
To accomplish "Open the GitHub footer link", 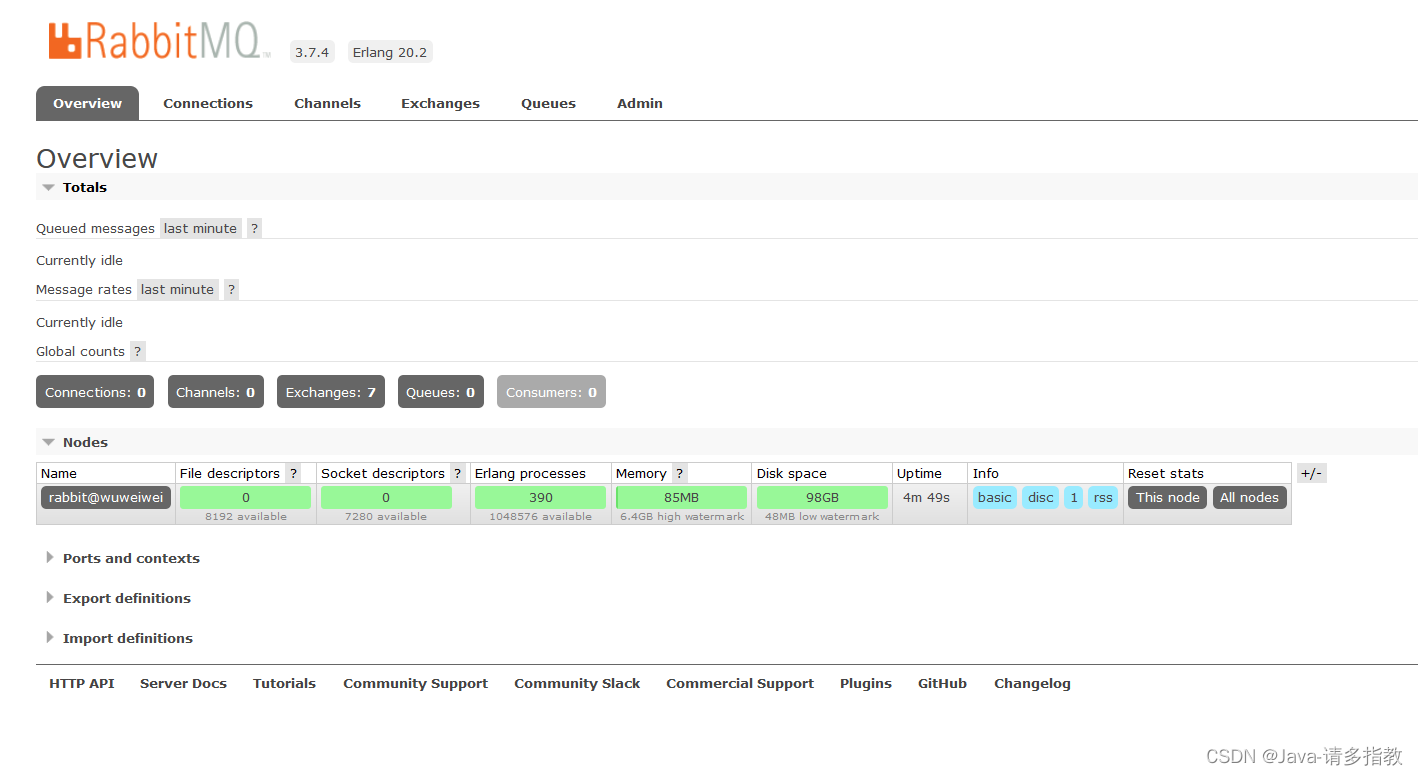I will click(942, 683).
